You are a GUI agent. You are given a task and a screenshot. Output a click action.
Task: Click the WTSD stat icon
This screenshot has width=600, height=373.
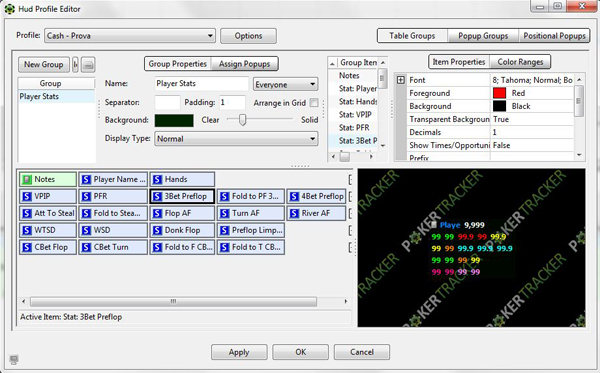click(x=27, y=230)
